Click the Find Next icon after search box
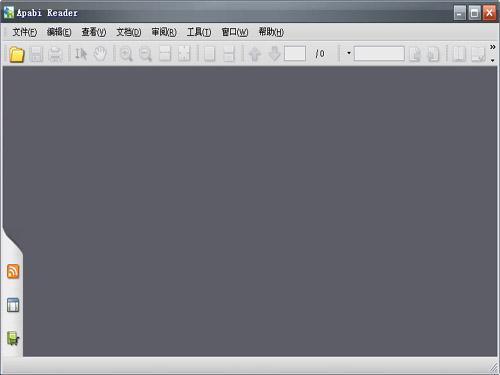 [433, 54]
